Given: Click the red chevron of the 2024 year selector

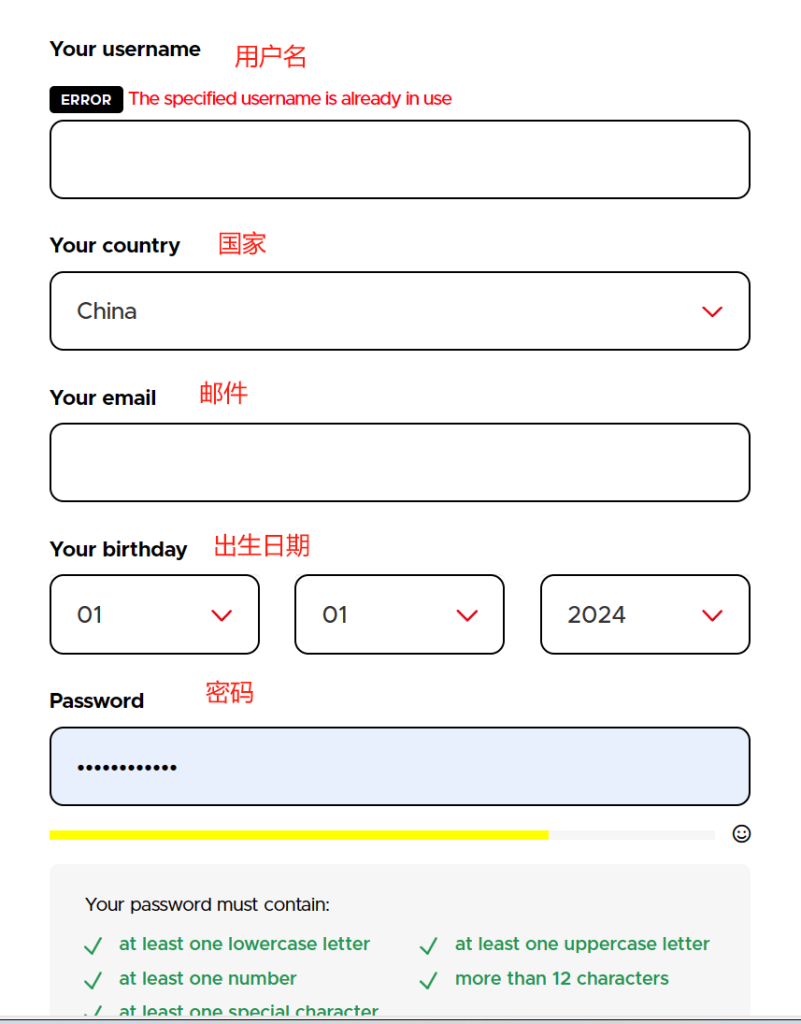Looking at the screenshot, I should 712,615.
